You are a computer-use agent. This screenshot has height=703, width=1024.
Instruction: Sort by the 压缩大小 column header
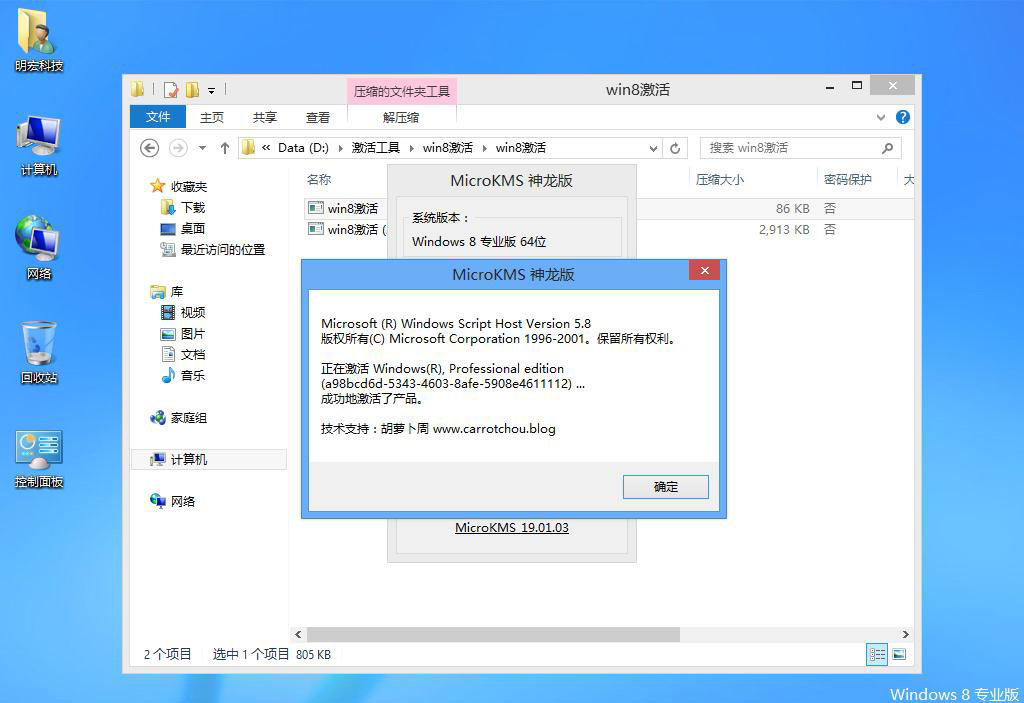[720, 180]
